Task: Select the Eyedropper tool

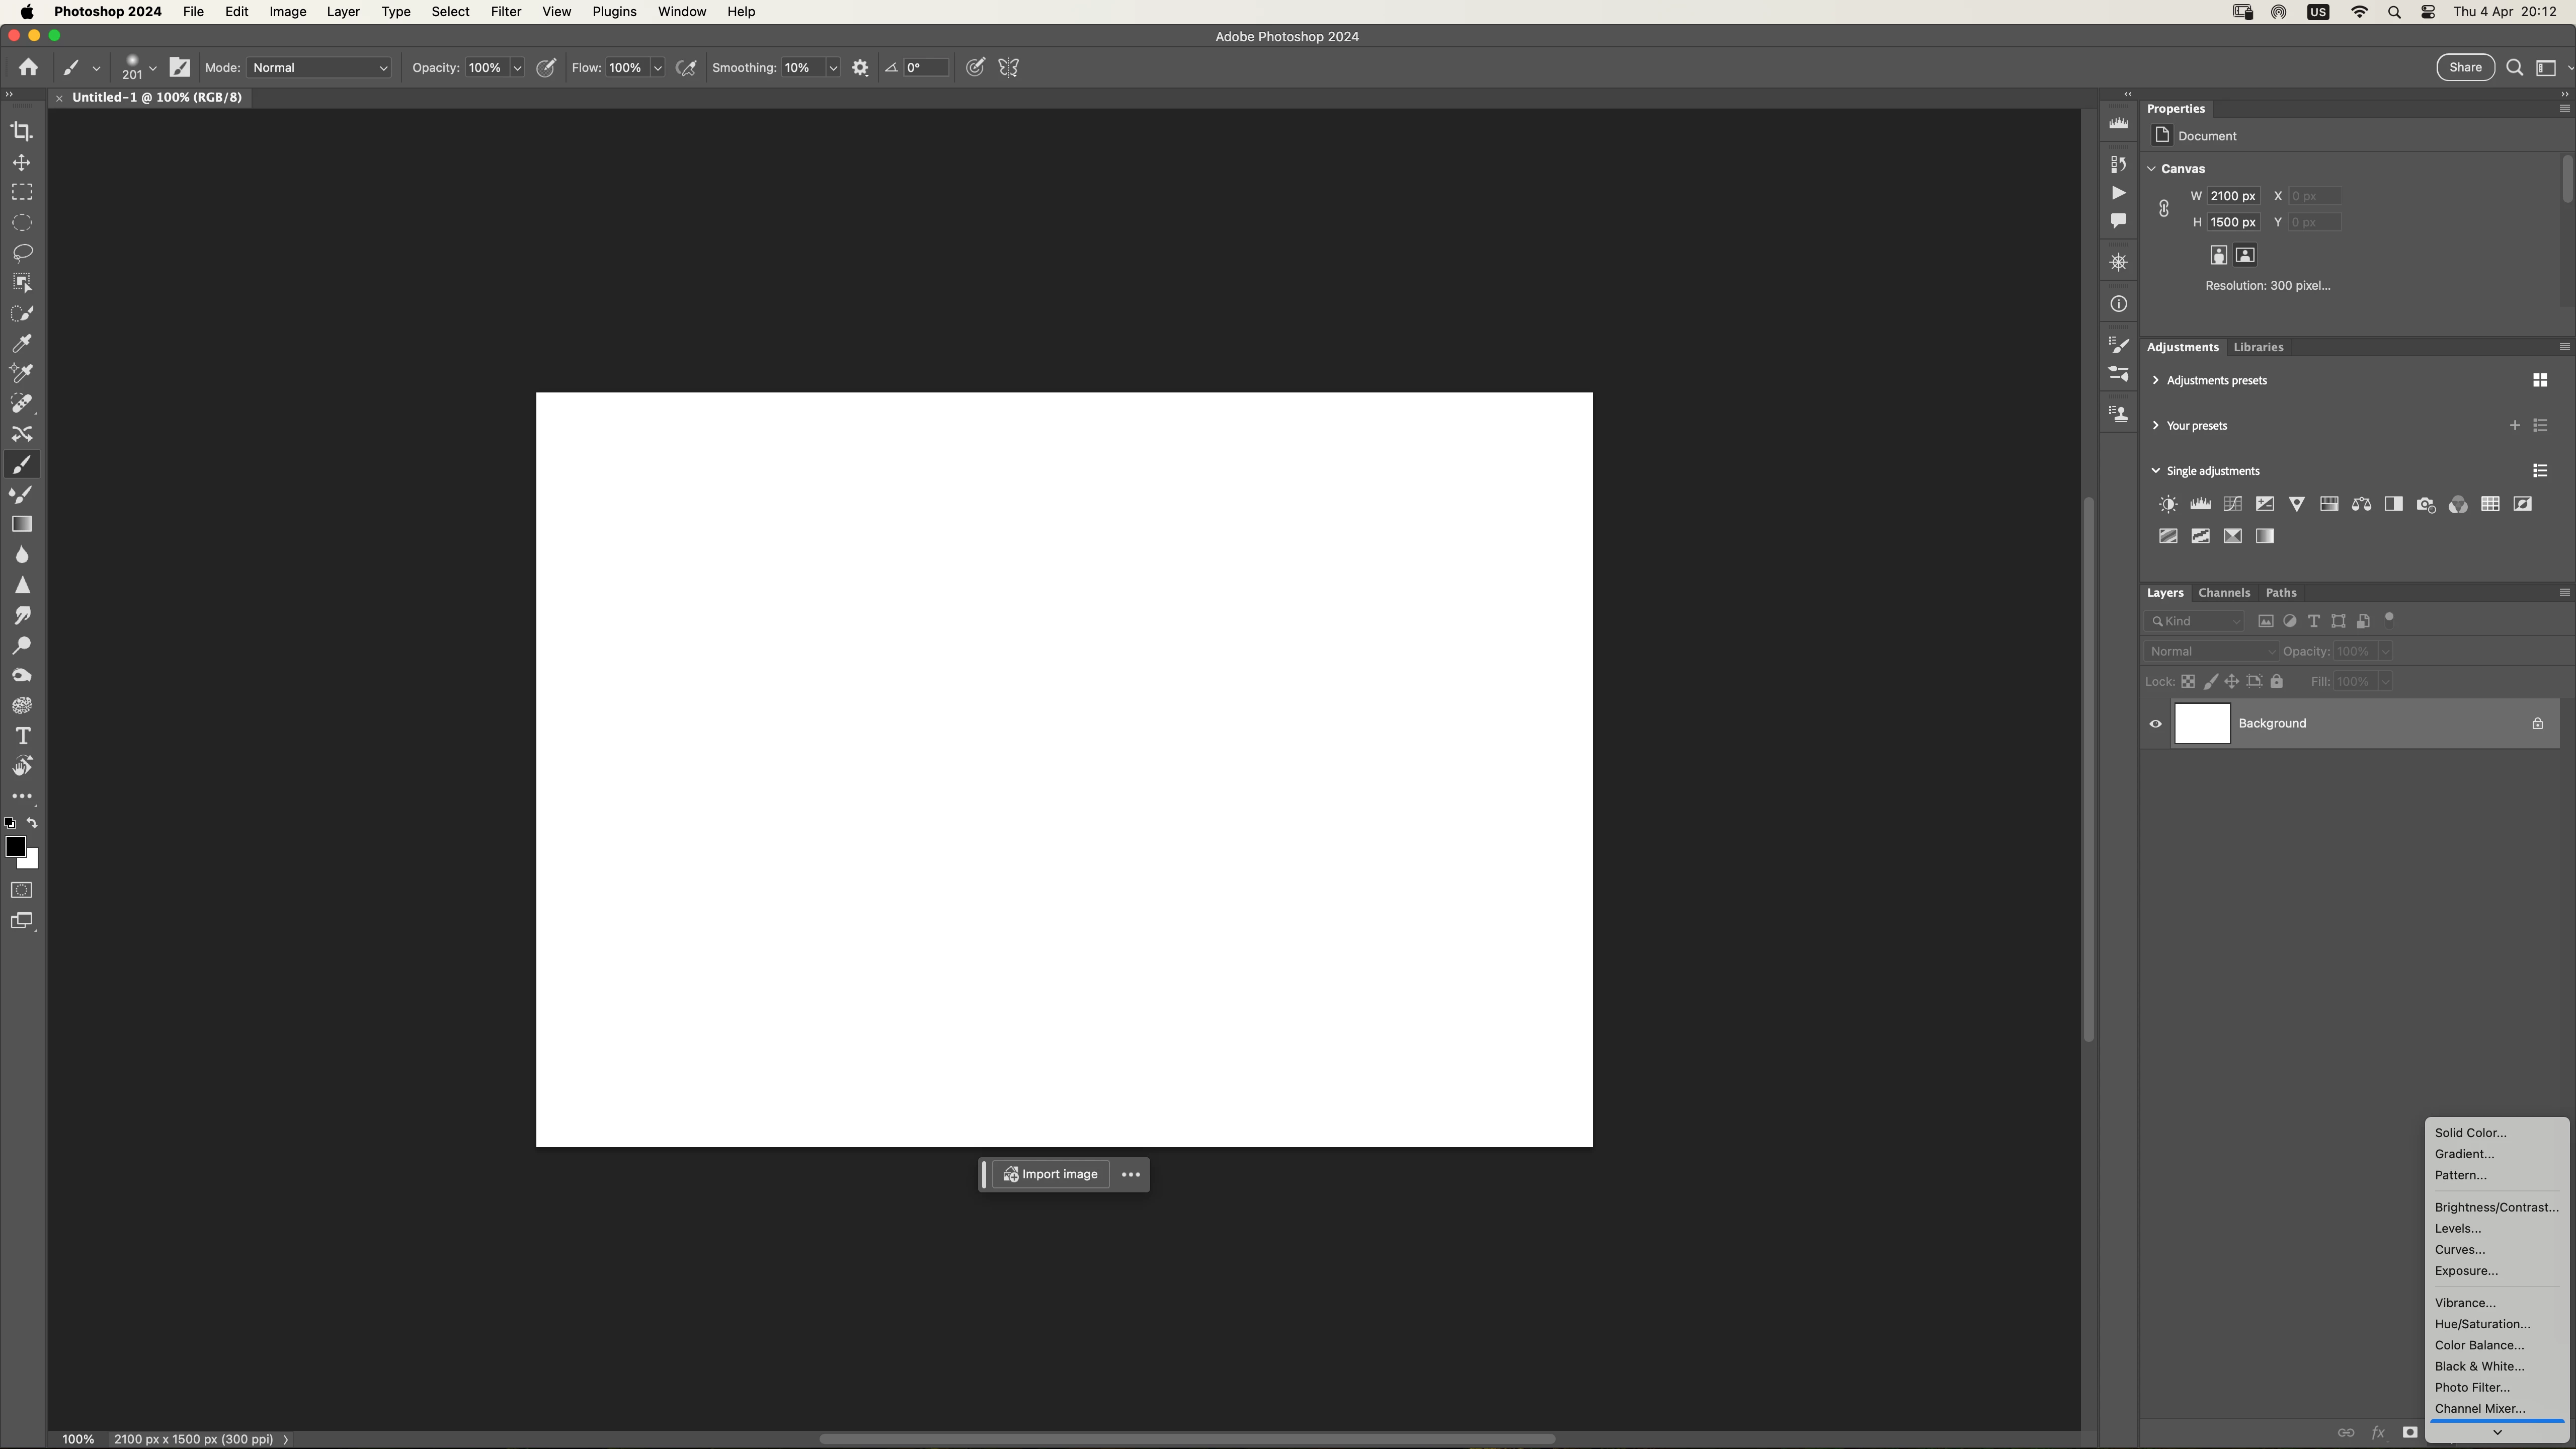Action: (x=22, y=343)
